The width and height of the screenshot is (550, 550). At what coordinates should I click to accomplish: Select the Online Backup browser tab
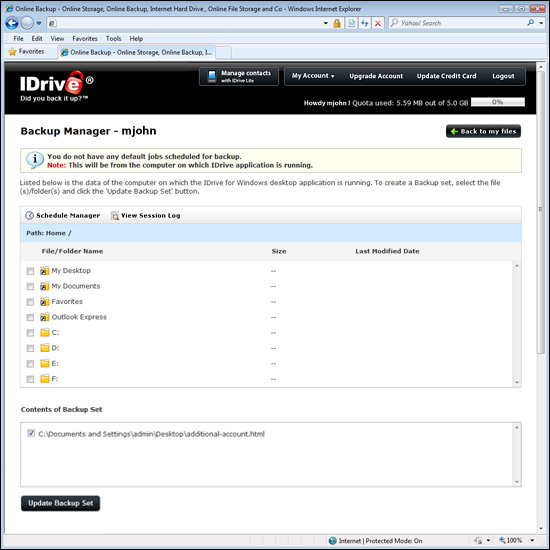pyautogui.click(x=136, y=52)
